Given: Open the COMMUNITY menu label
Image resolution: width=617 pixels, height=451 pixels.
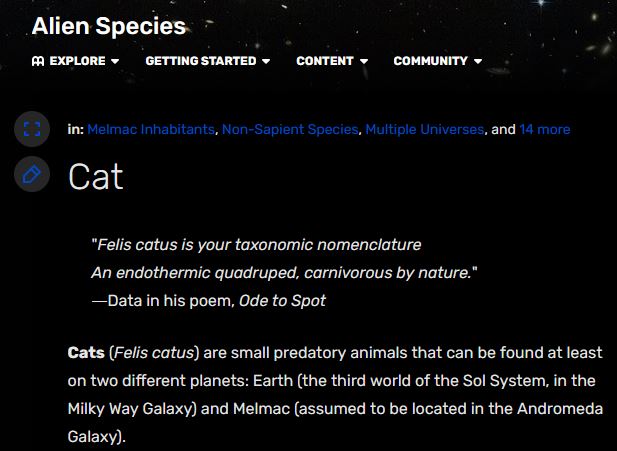Looking at the screenshot, I should click(x=430, y=61).
